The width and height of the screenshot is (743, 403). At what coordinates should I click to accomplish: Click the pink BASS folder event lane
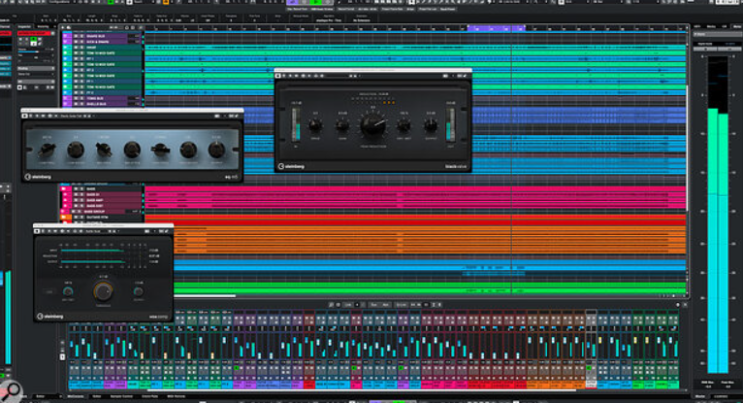tap(415, 189)
